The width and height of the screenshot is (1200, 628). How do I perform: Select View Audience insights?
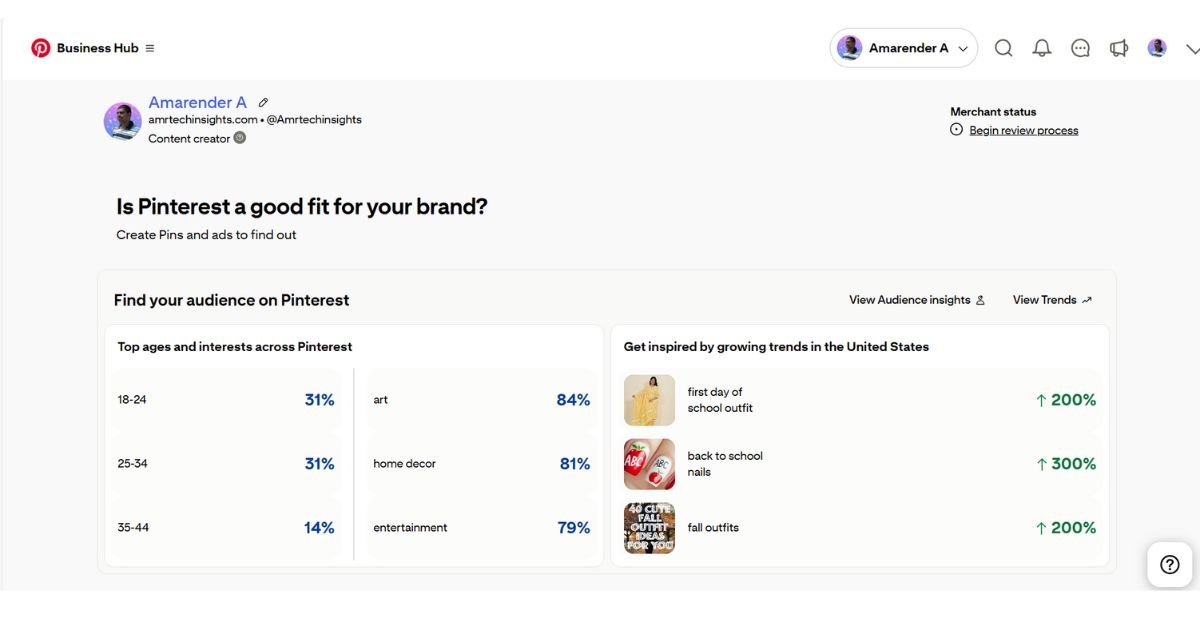coord(910,299)
